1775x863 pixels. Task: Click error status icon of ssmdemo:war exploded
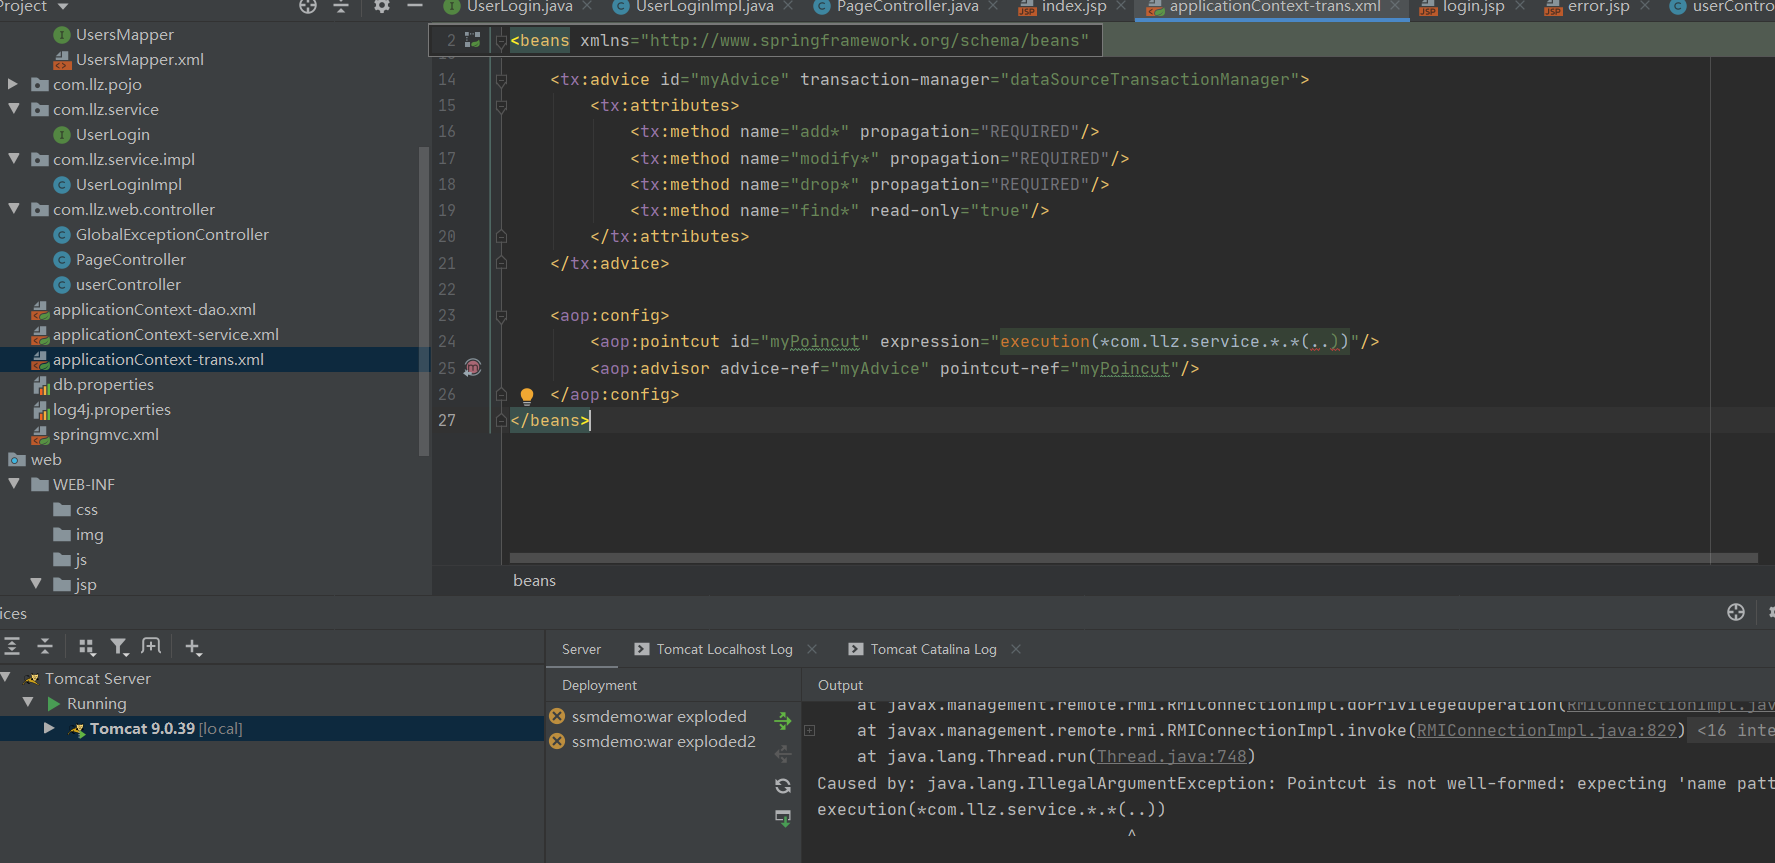point(557,716)
